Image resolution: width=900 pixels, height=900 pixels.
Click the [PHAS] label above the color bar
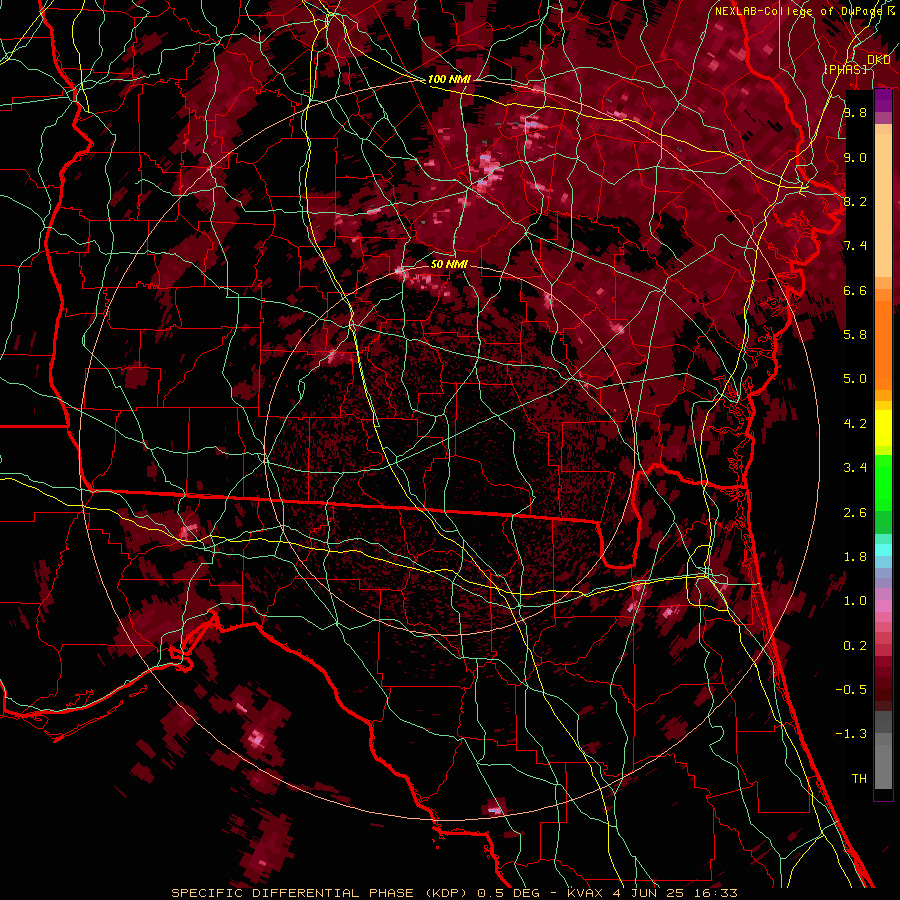(845, 69)
